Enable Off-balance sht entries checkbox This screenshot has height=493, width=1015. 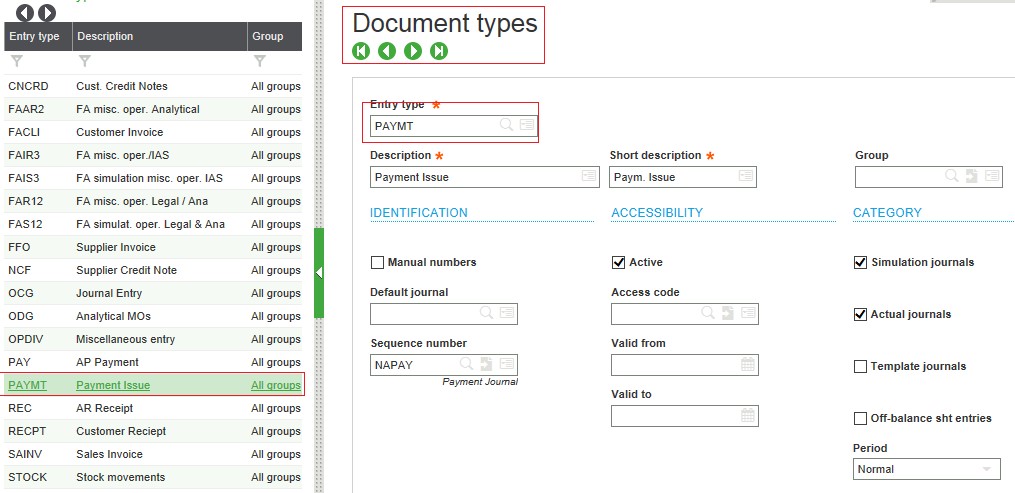pos(860,418)
